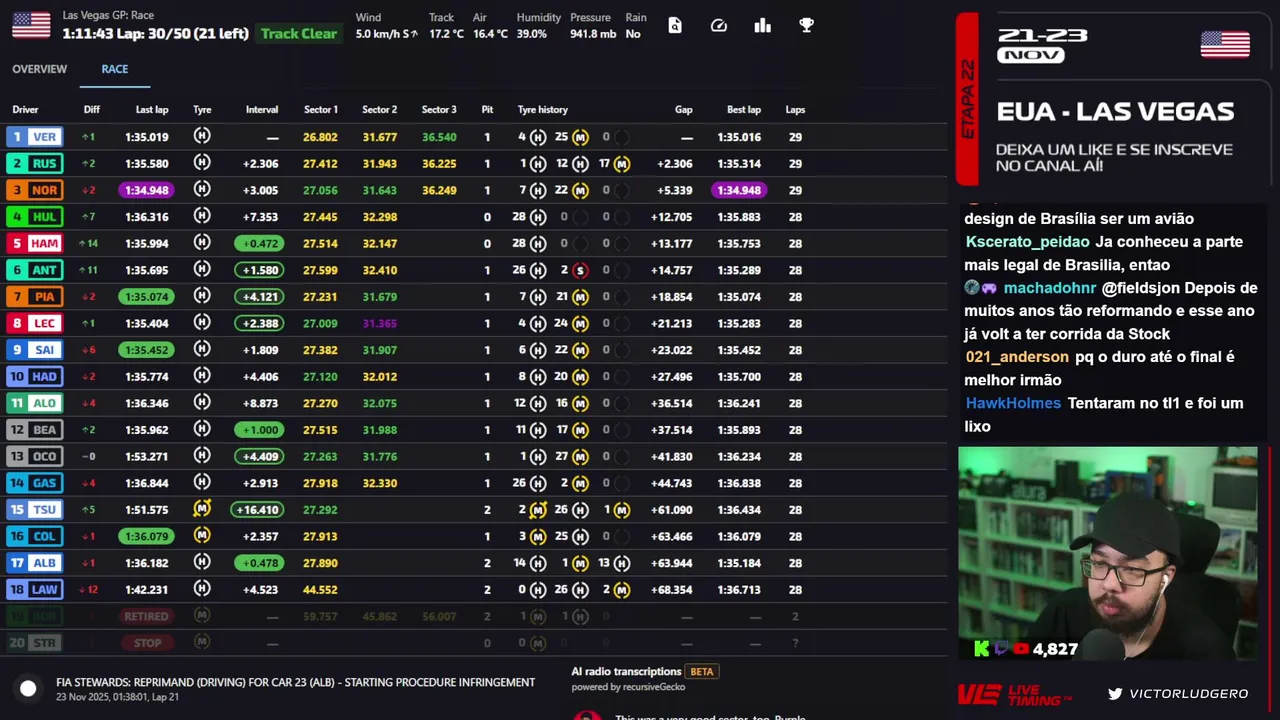Screen dimensions: 1280x720
Task: Select the SAI driver badge
Action: (34, 350)
